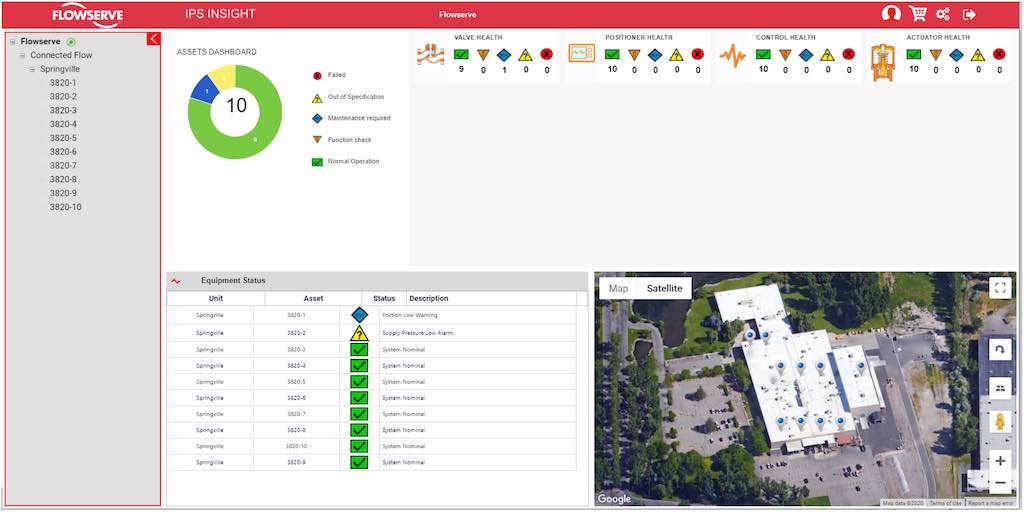Screen dimensions: 1024x512
Task: Select asset 3820-10 in the tree
Action: [66, 207]
